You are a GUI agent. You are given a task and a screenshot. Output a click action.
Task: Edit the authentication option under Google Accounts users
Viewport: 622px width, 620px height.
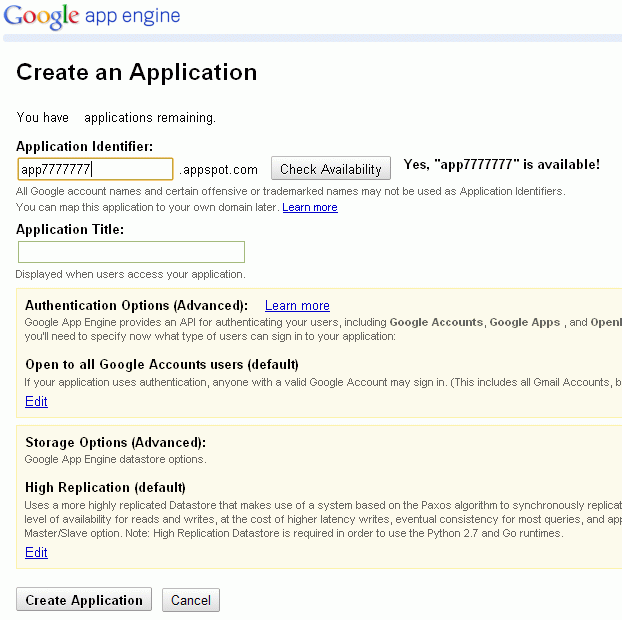(x=36, y=401)
